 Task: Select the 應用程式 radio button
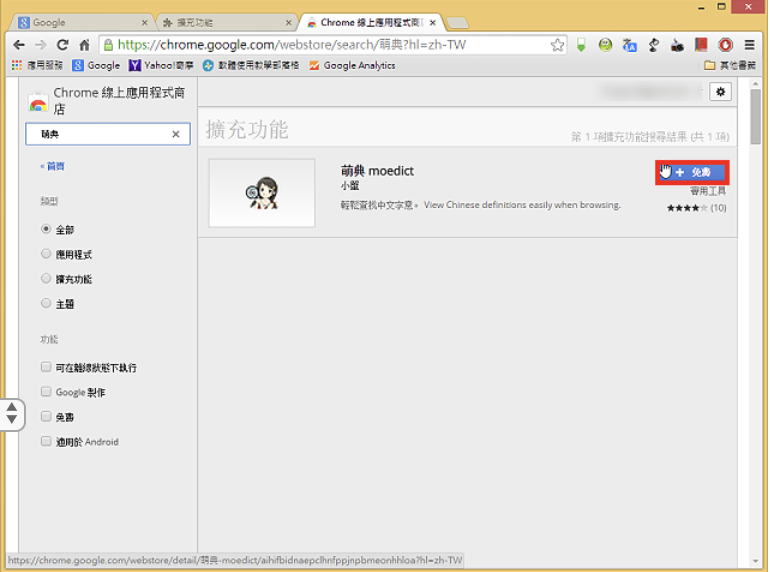tap(46, 254)
